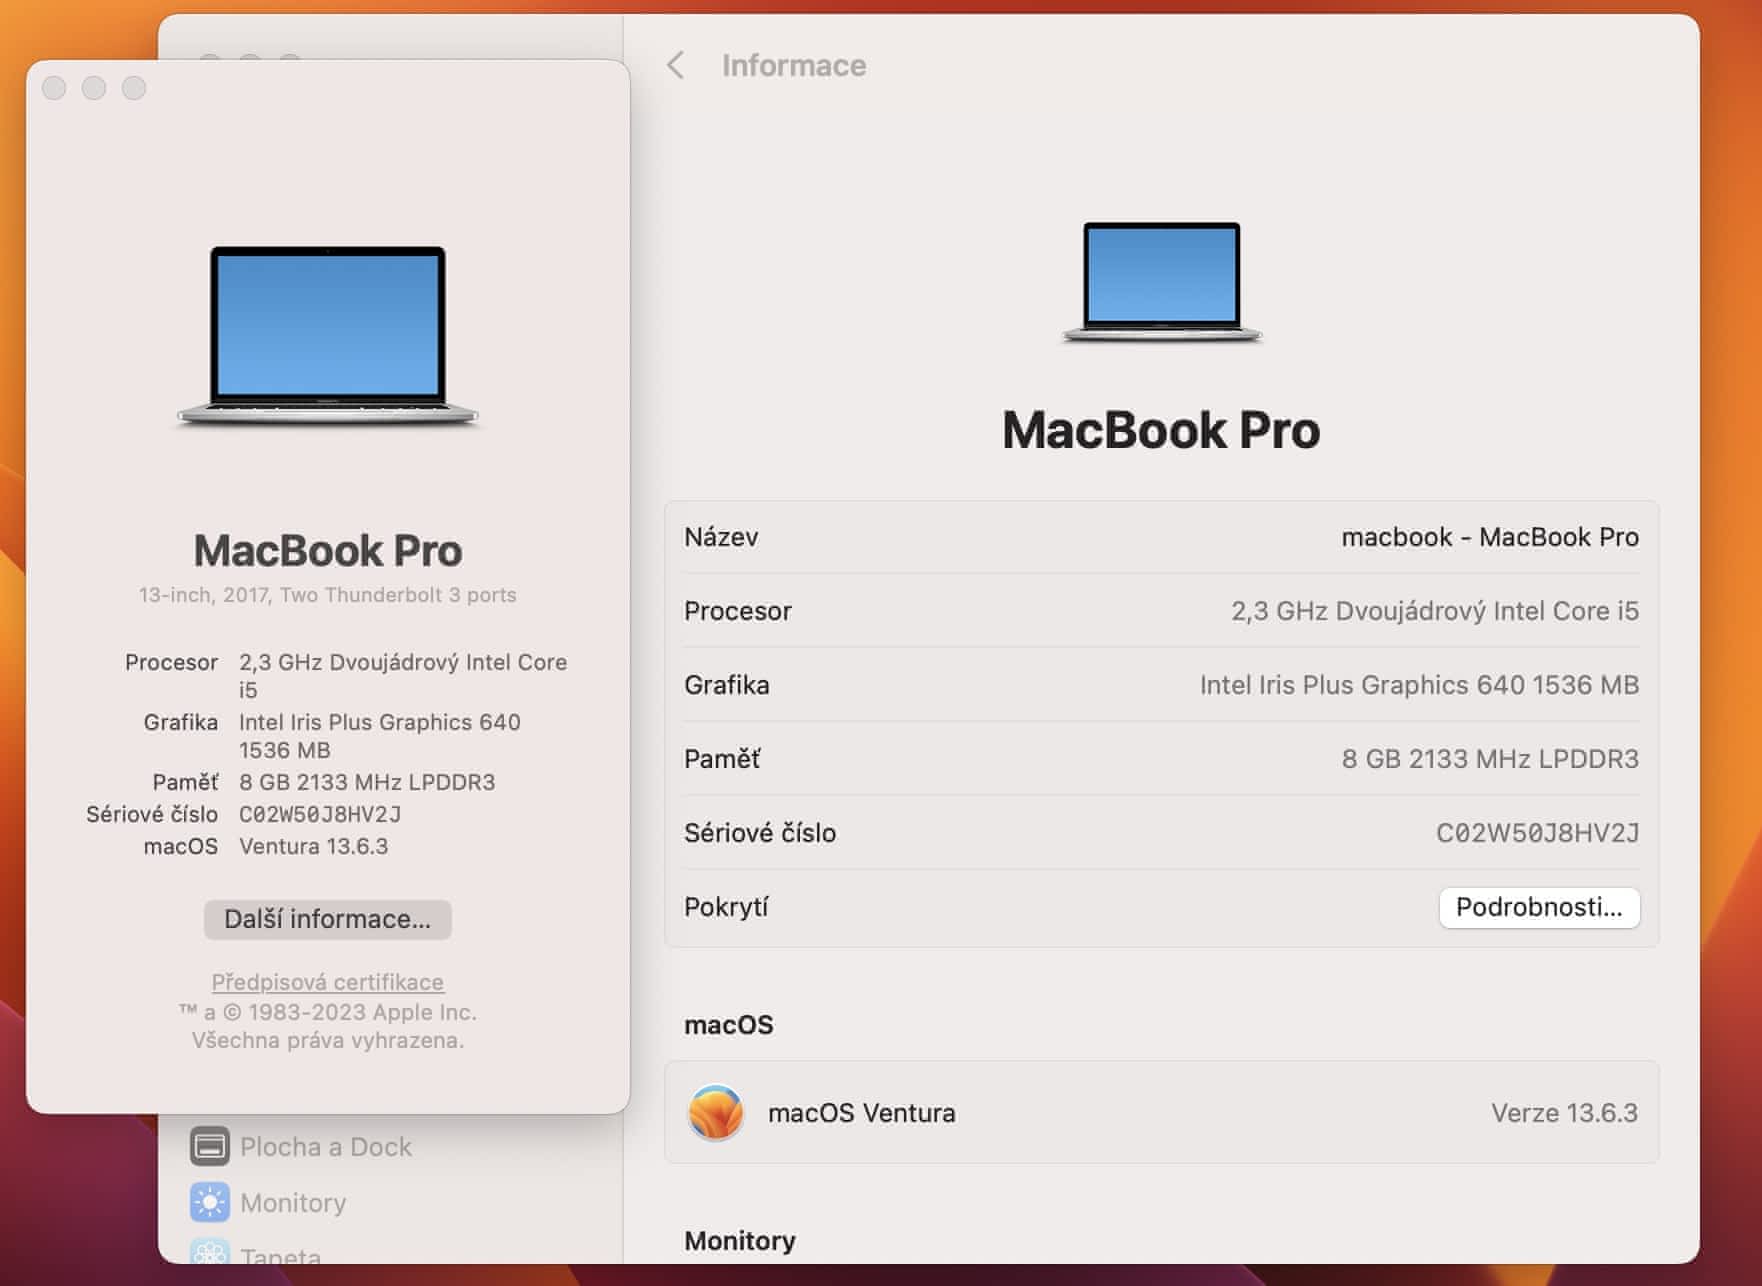This screenshot has width=1762, height=1286.
Task: Click the Název row label
Action: coord(721,537)
